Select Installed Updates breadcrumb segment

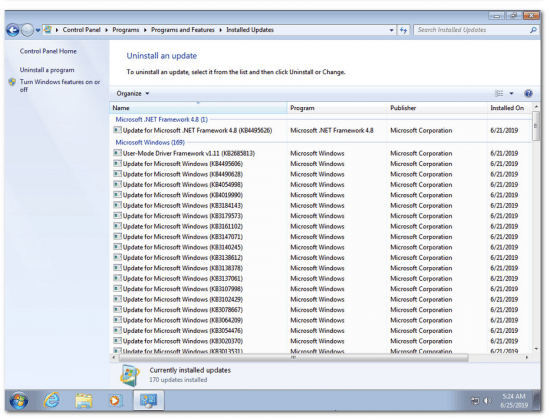[250, 30]
